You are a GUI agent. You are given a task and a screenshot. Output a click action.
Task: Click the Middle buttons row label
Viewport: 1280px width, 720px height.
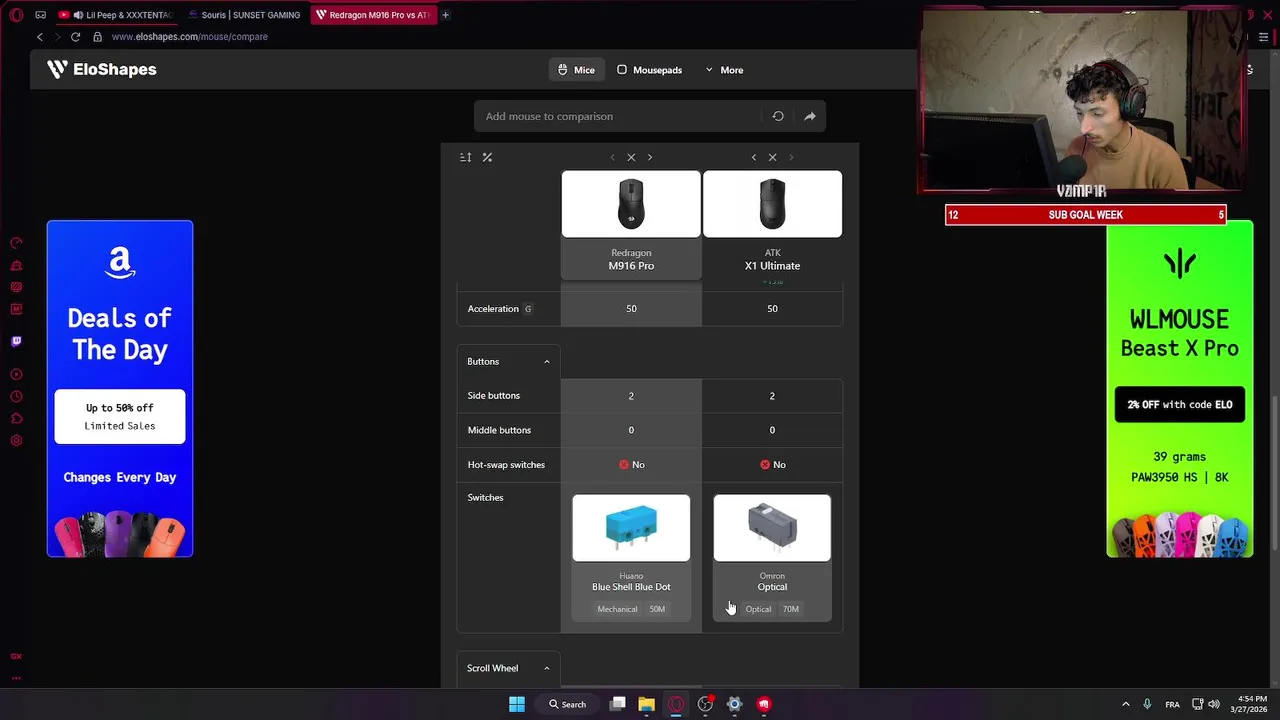click(499, 430)
